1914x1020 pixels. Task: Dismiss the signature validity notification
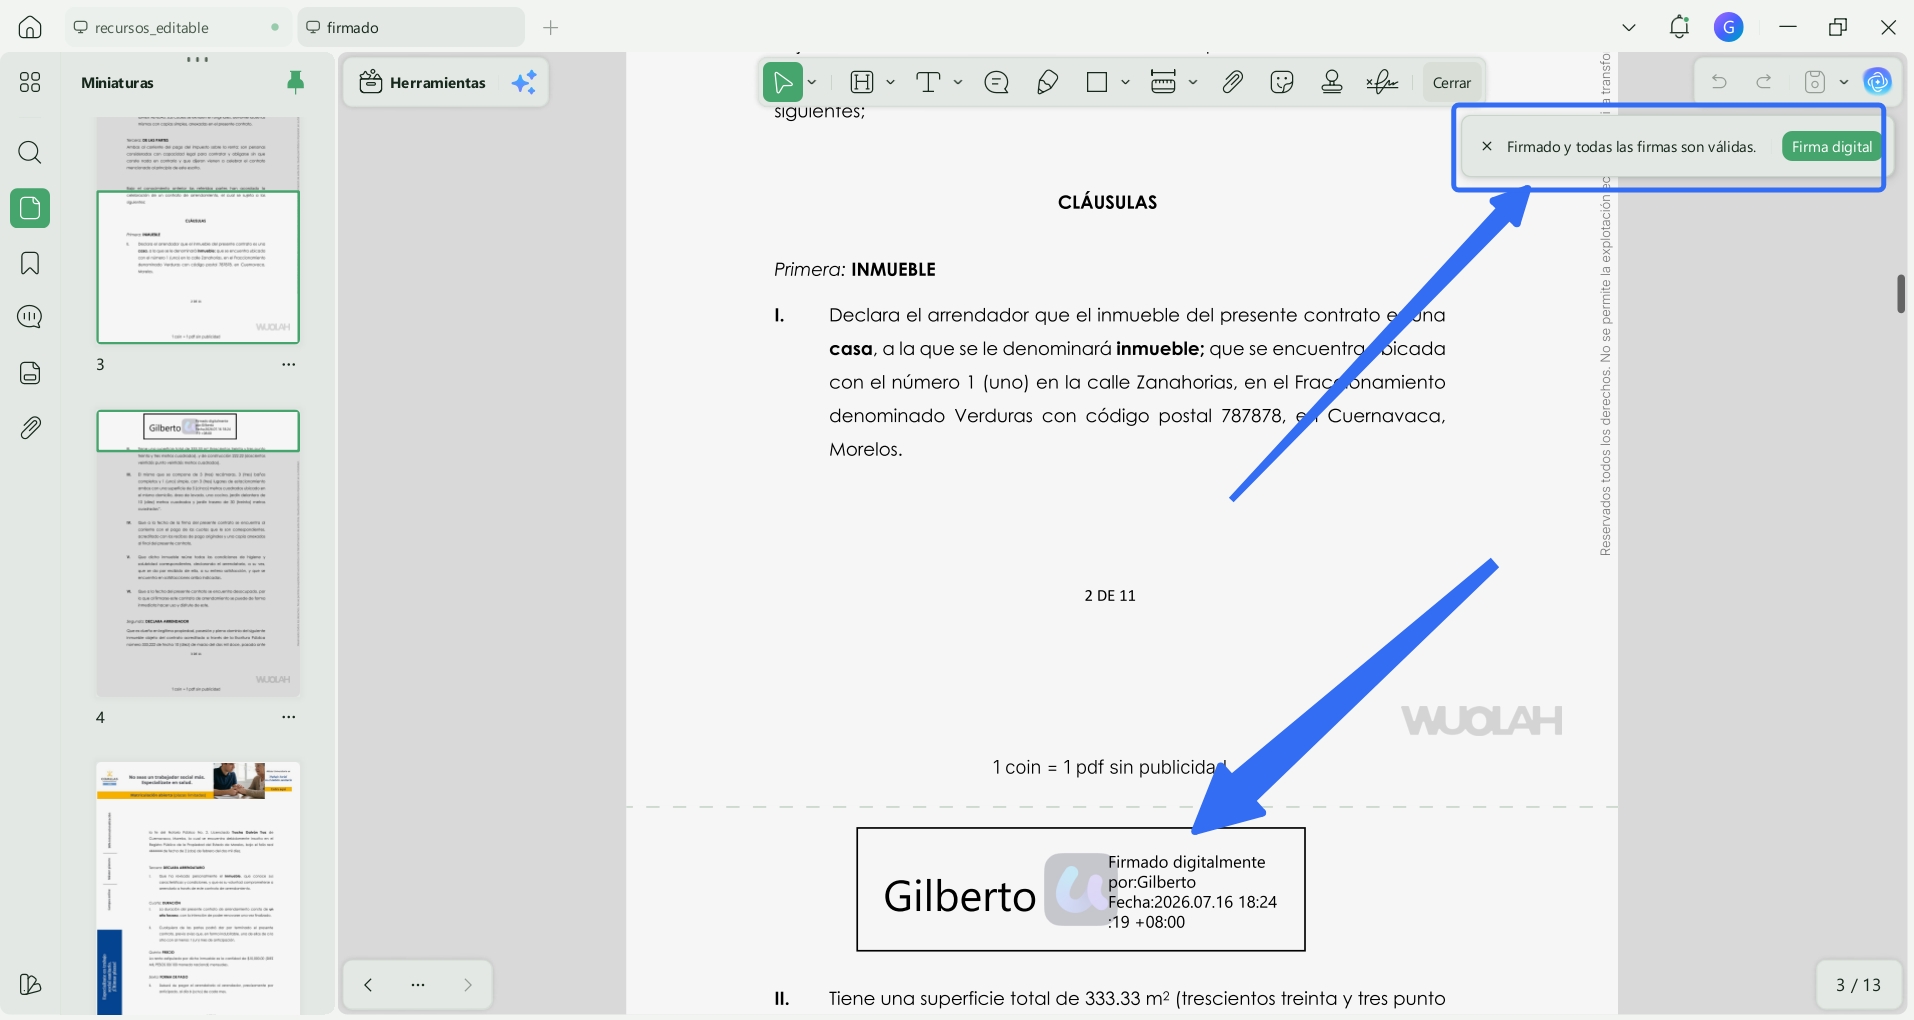coord(1487,147)
